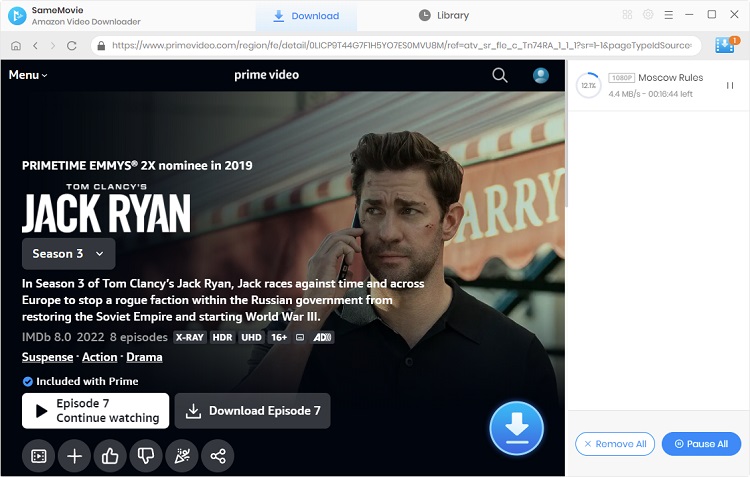This screenshot has height=477, width=750.
Task: Open the Suspense genre link
Action: [47, 357]
